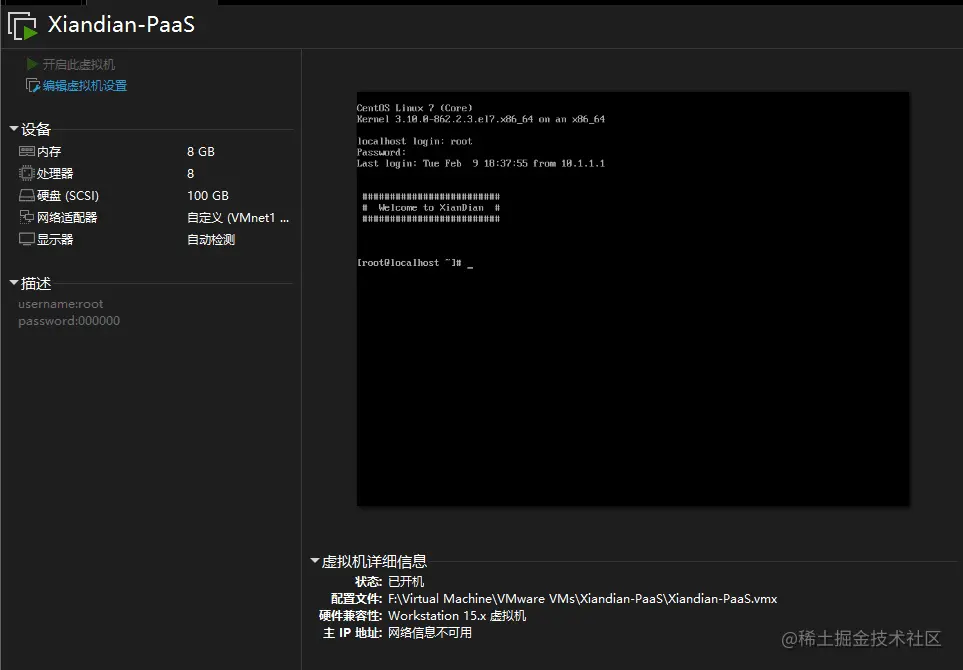Viewport: 963px width, 670px height.
Task: Click the 自动检测 display value
Action: (211, 240)
